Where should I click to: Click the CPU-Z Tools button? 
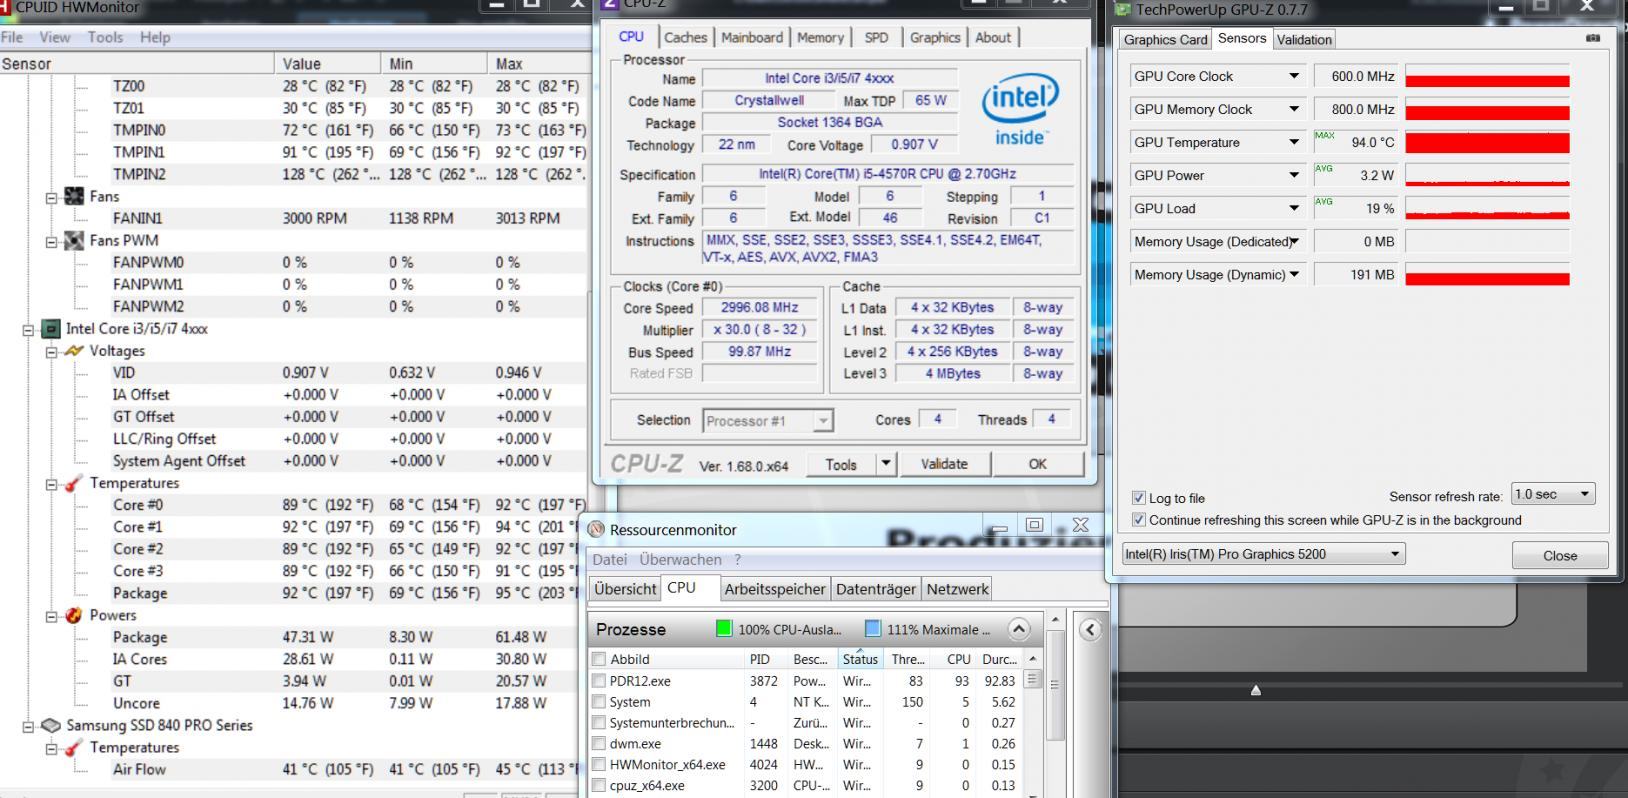[841, 464]
